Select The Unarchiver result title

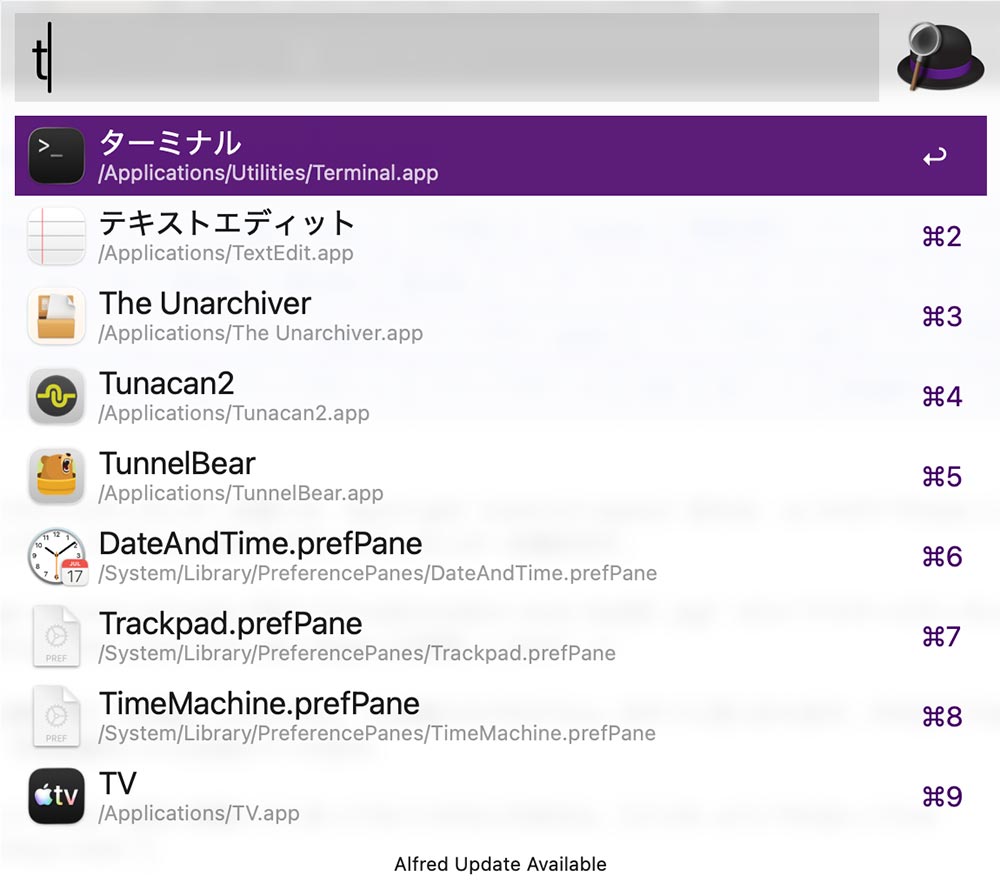point(205,303)
